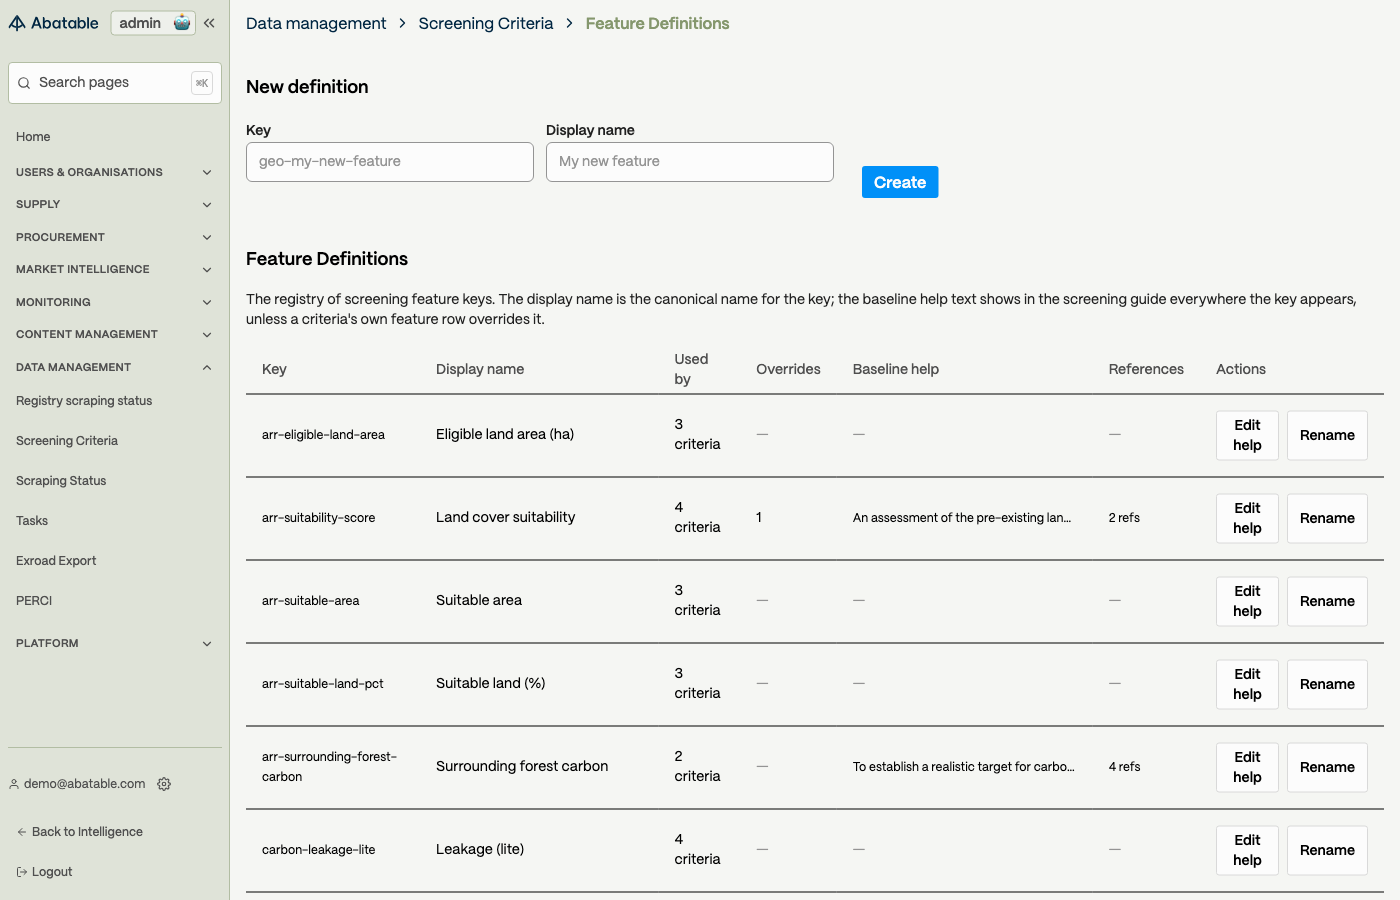Open Screening Criteria in the sidebar
This screenshot has height=900, width=1400.
tap(67, 441)
